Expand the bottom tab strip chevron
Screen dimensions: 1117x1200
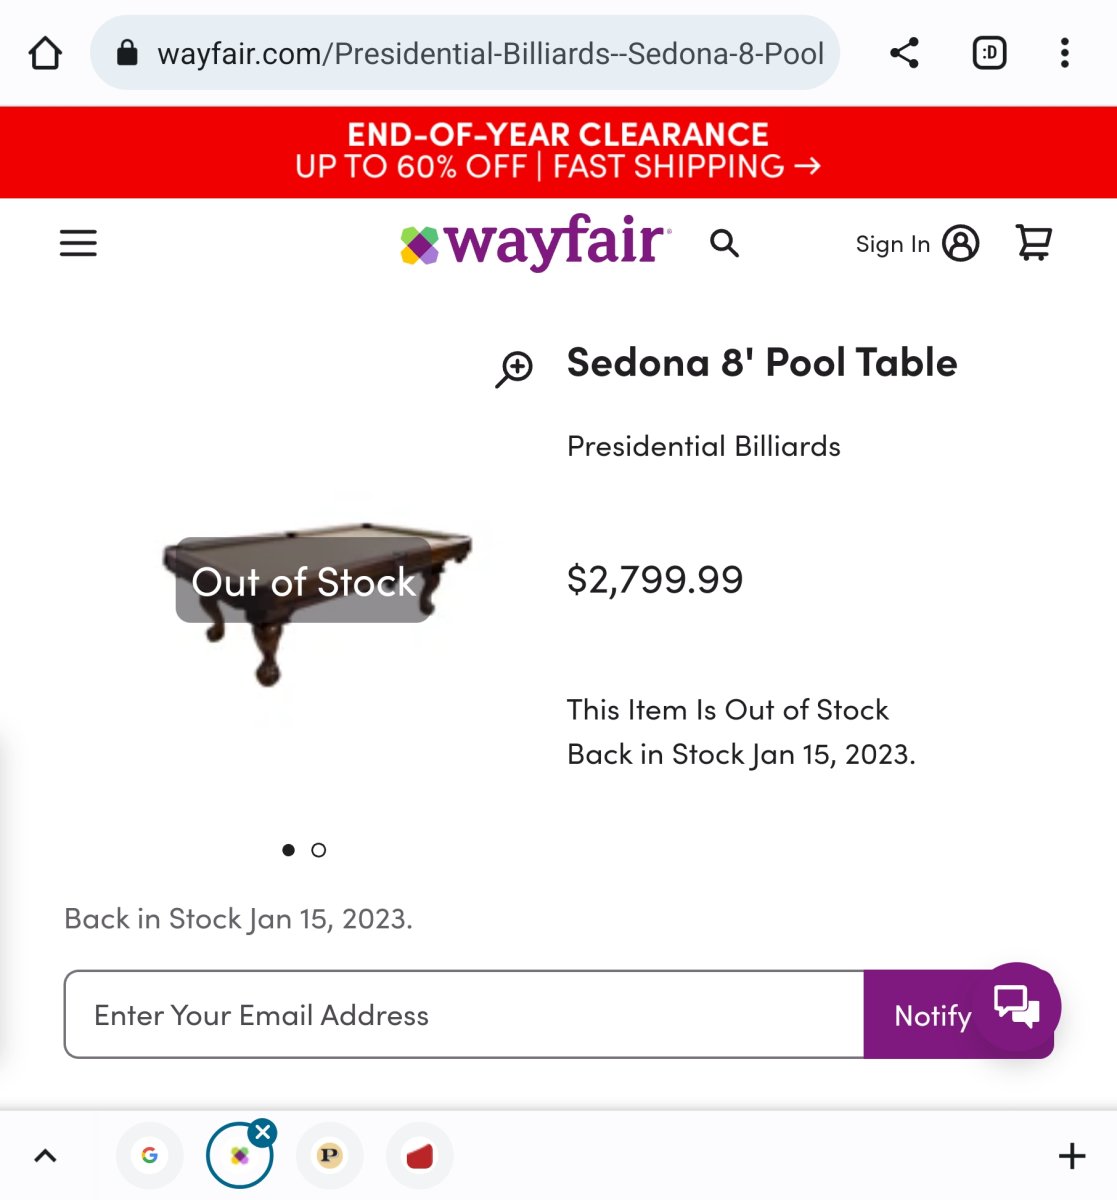pyautogui.click(x=45, y=1156)
